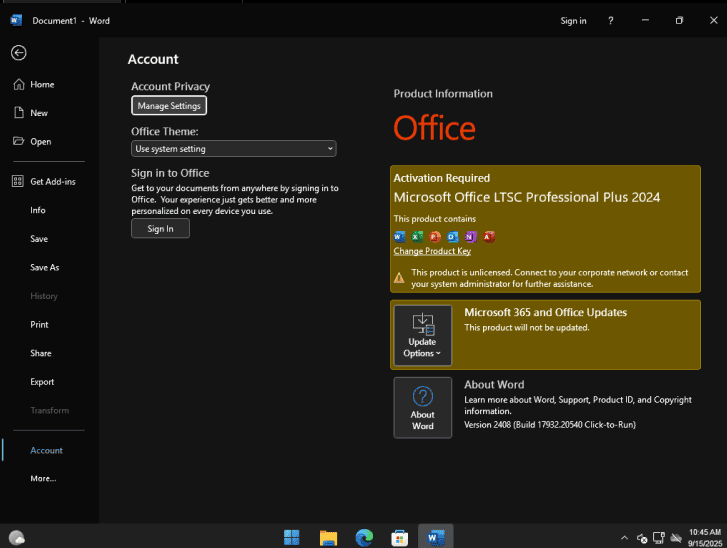Select Account in the sidebar
Screen dimensions: 727x548
click(x=46, y=450)
